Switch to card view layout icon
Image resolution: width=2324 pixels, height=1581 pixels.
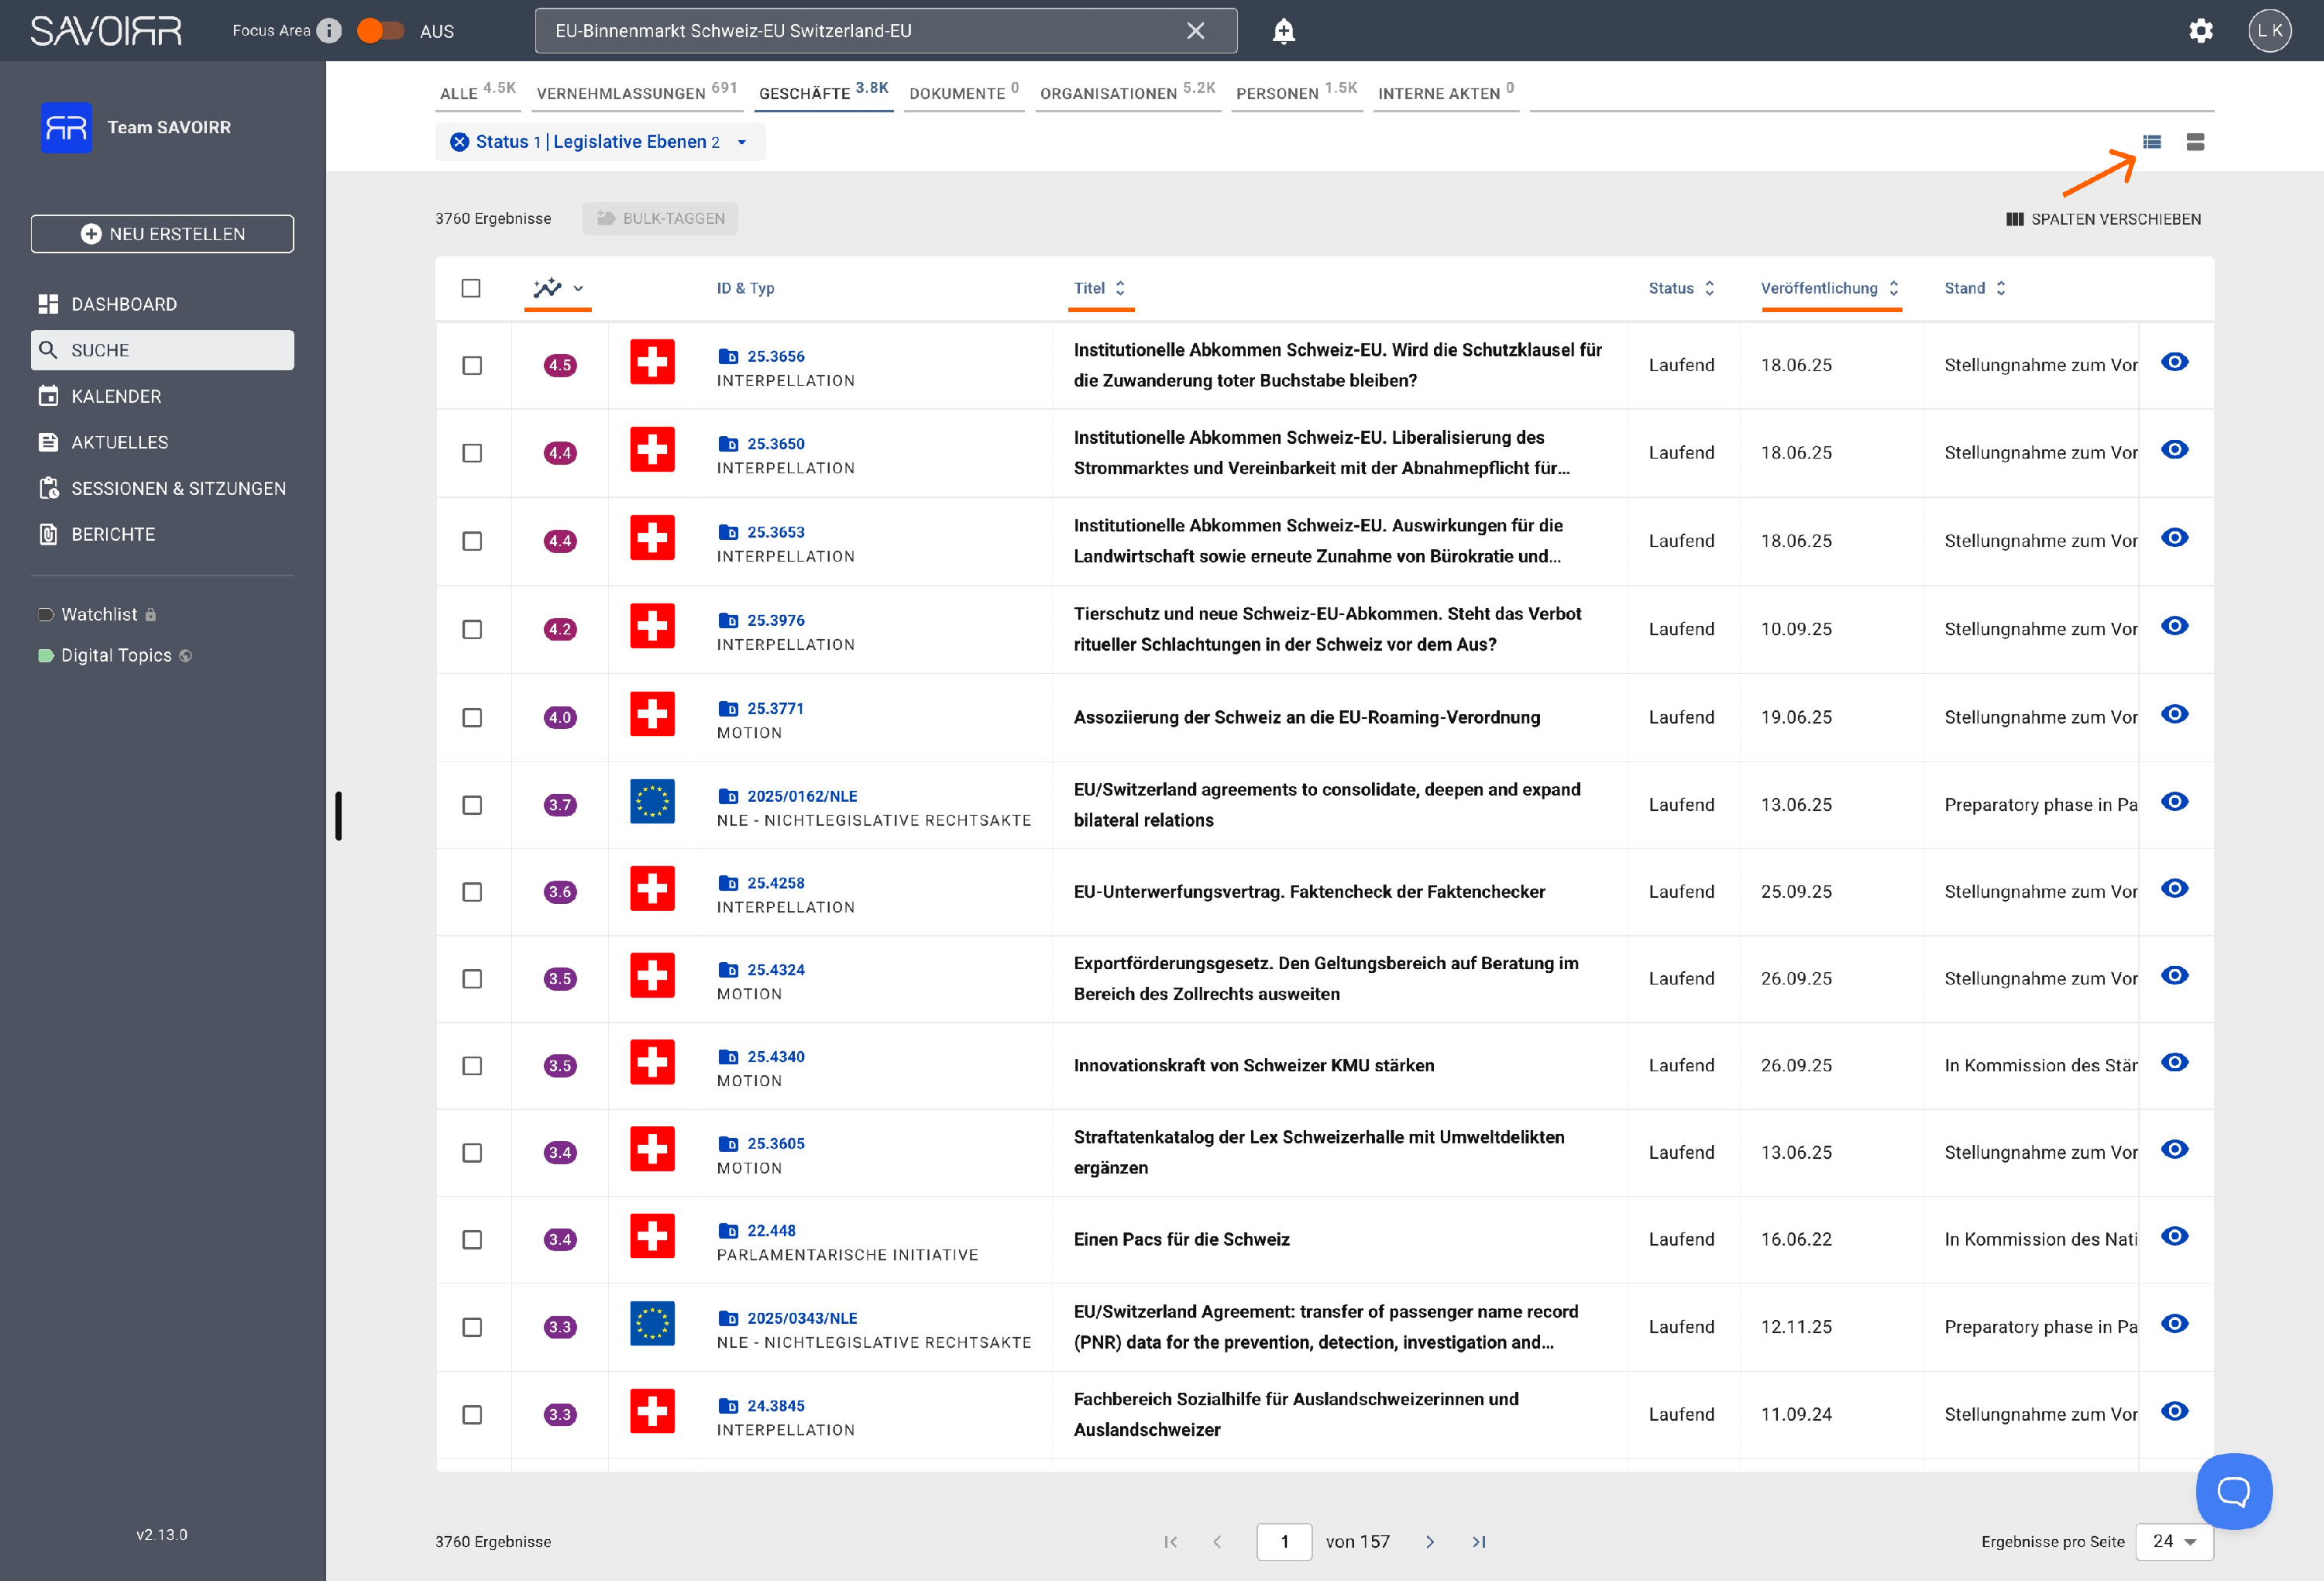click(2195, 142)
